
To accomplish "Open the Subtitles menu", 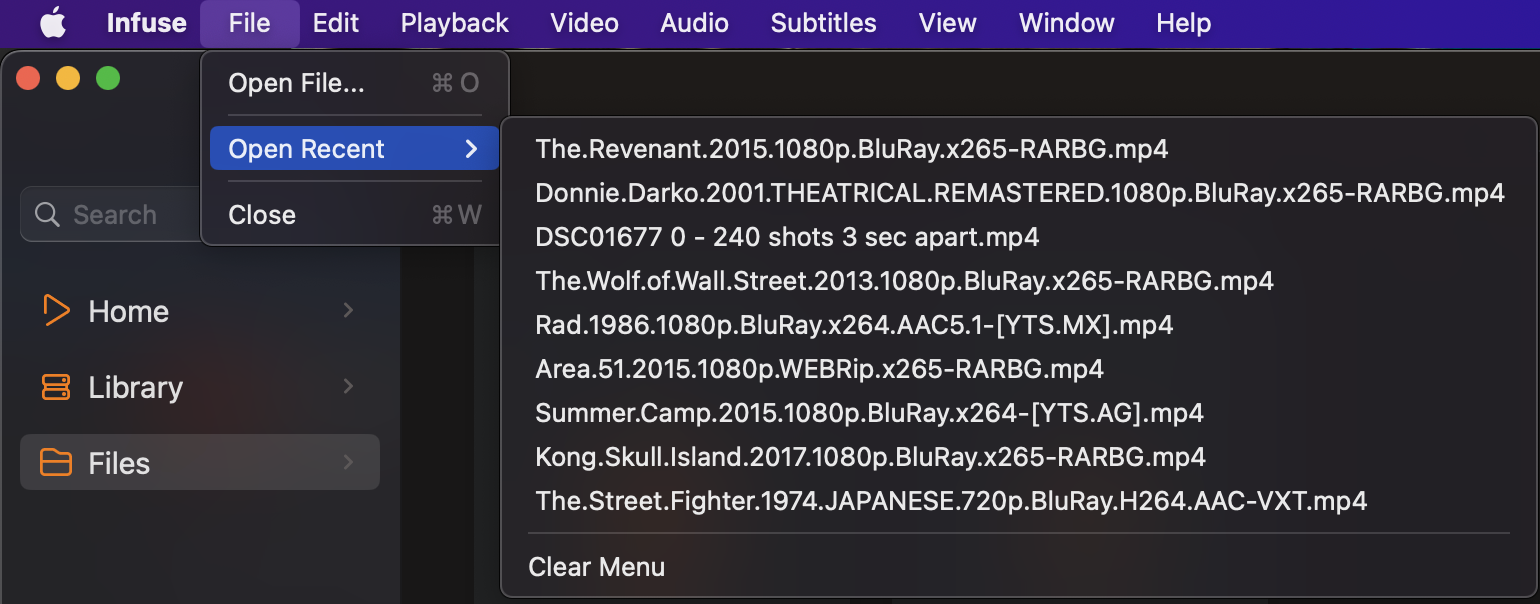I will (823, 23).
